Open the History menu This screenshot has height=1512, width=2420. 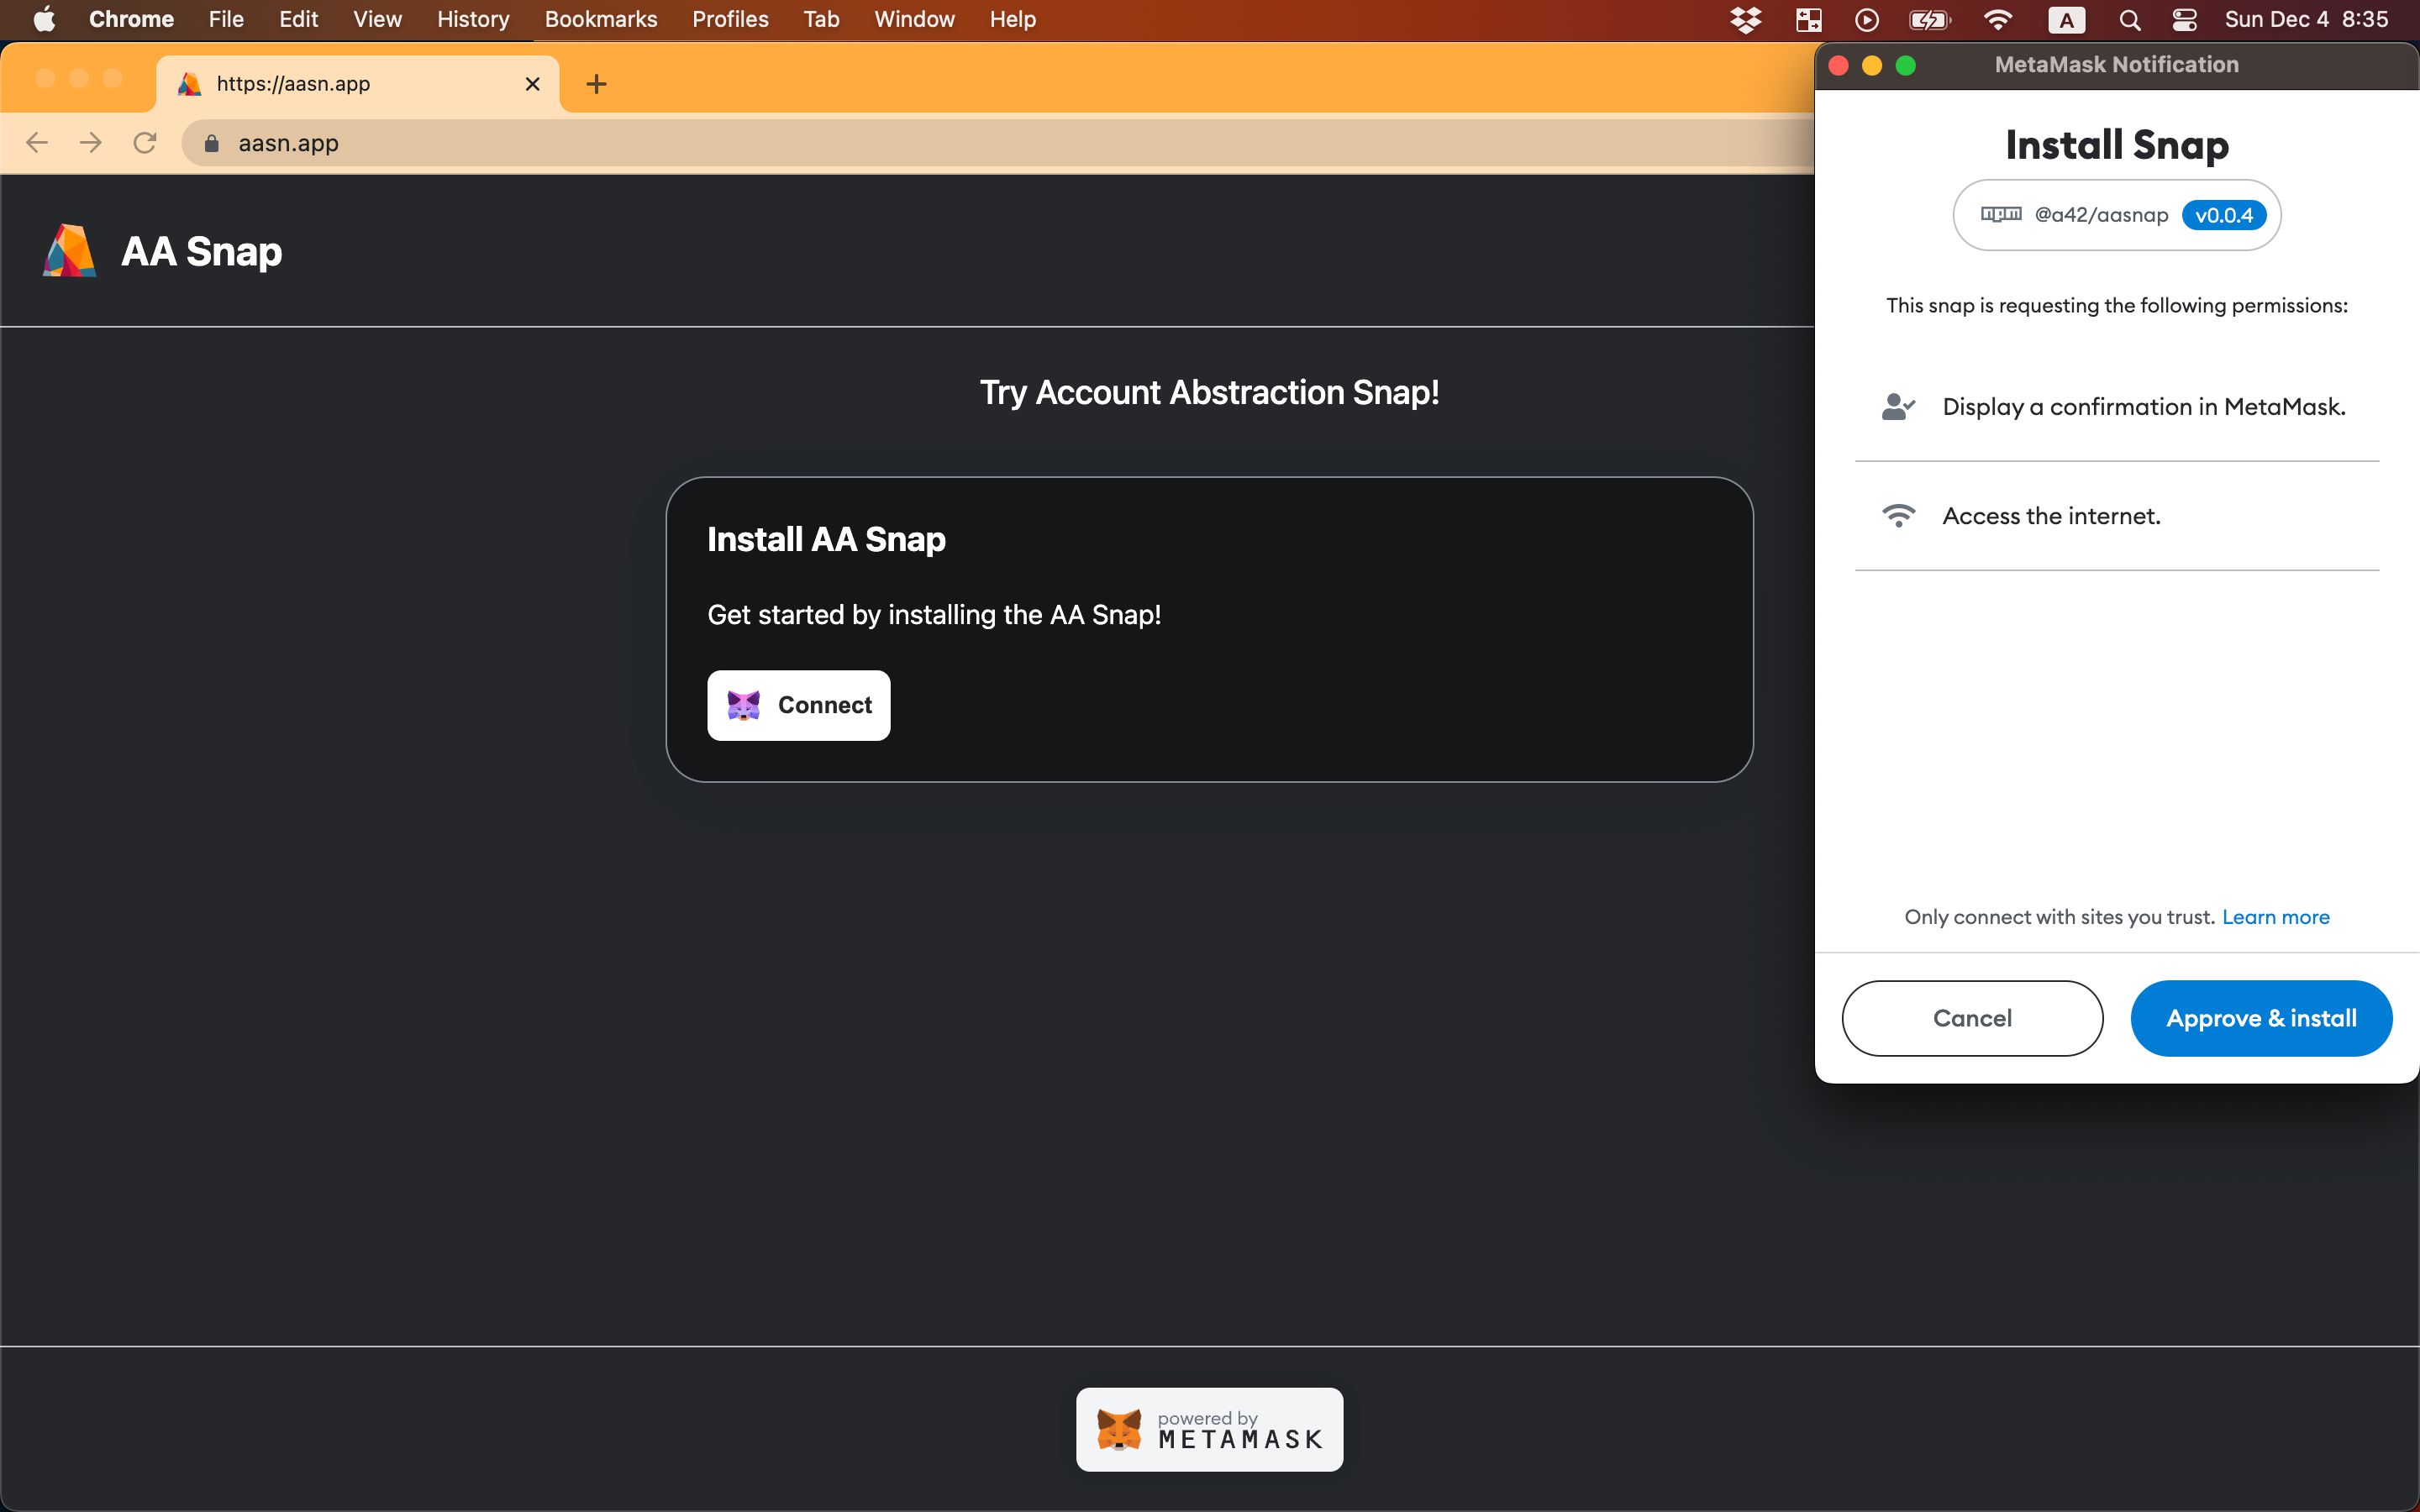point(473,19)
